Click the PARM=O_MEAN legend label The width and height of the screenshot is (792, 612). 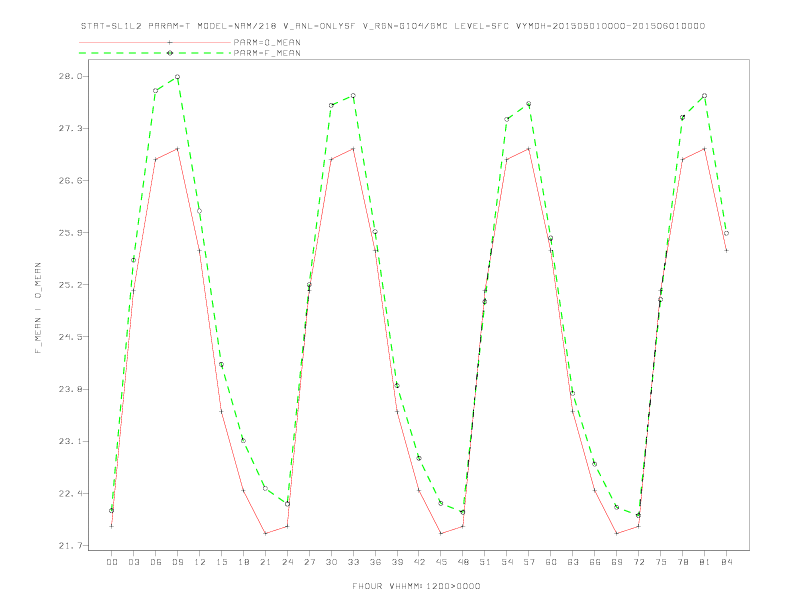[267, 42]
